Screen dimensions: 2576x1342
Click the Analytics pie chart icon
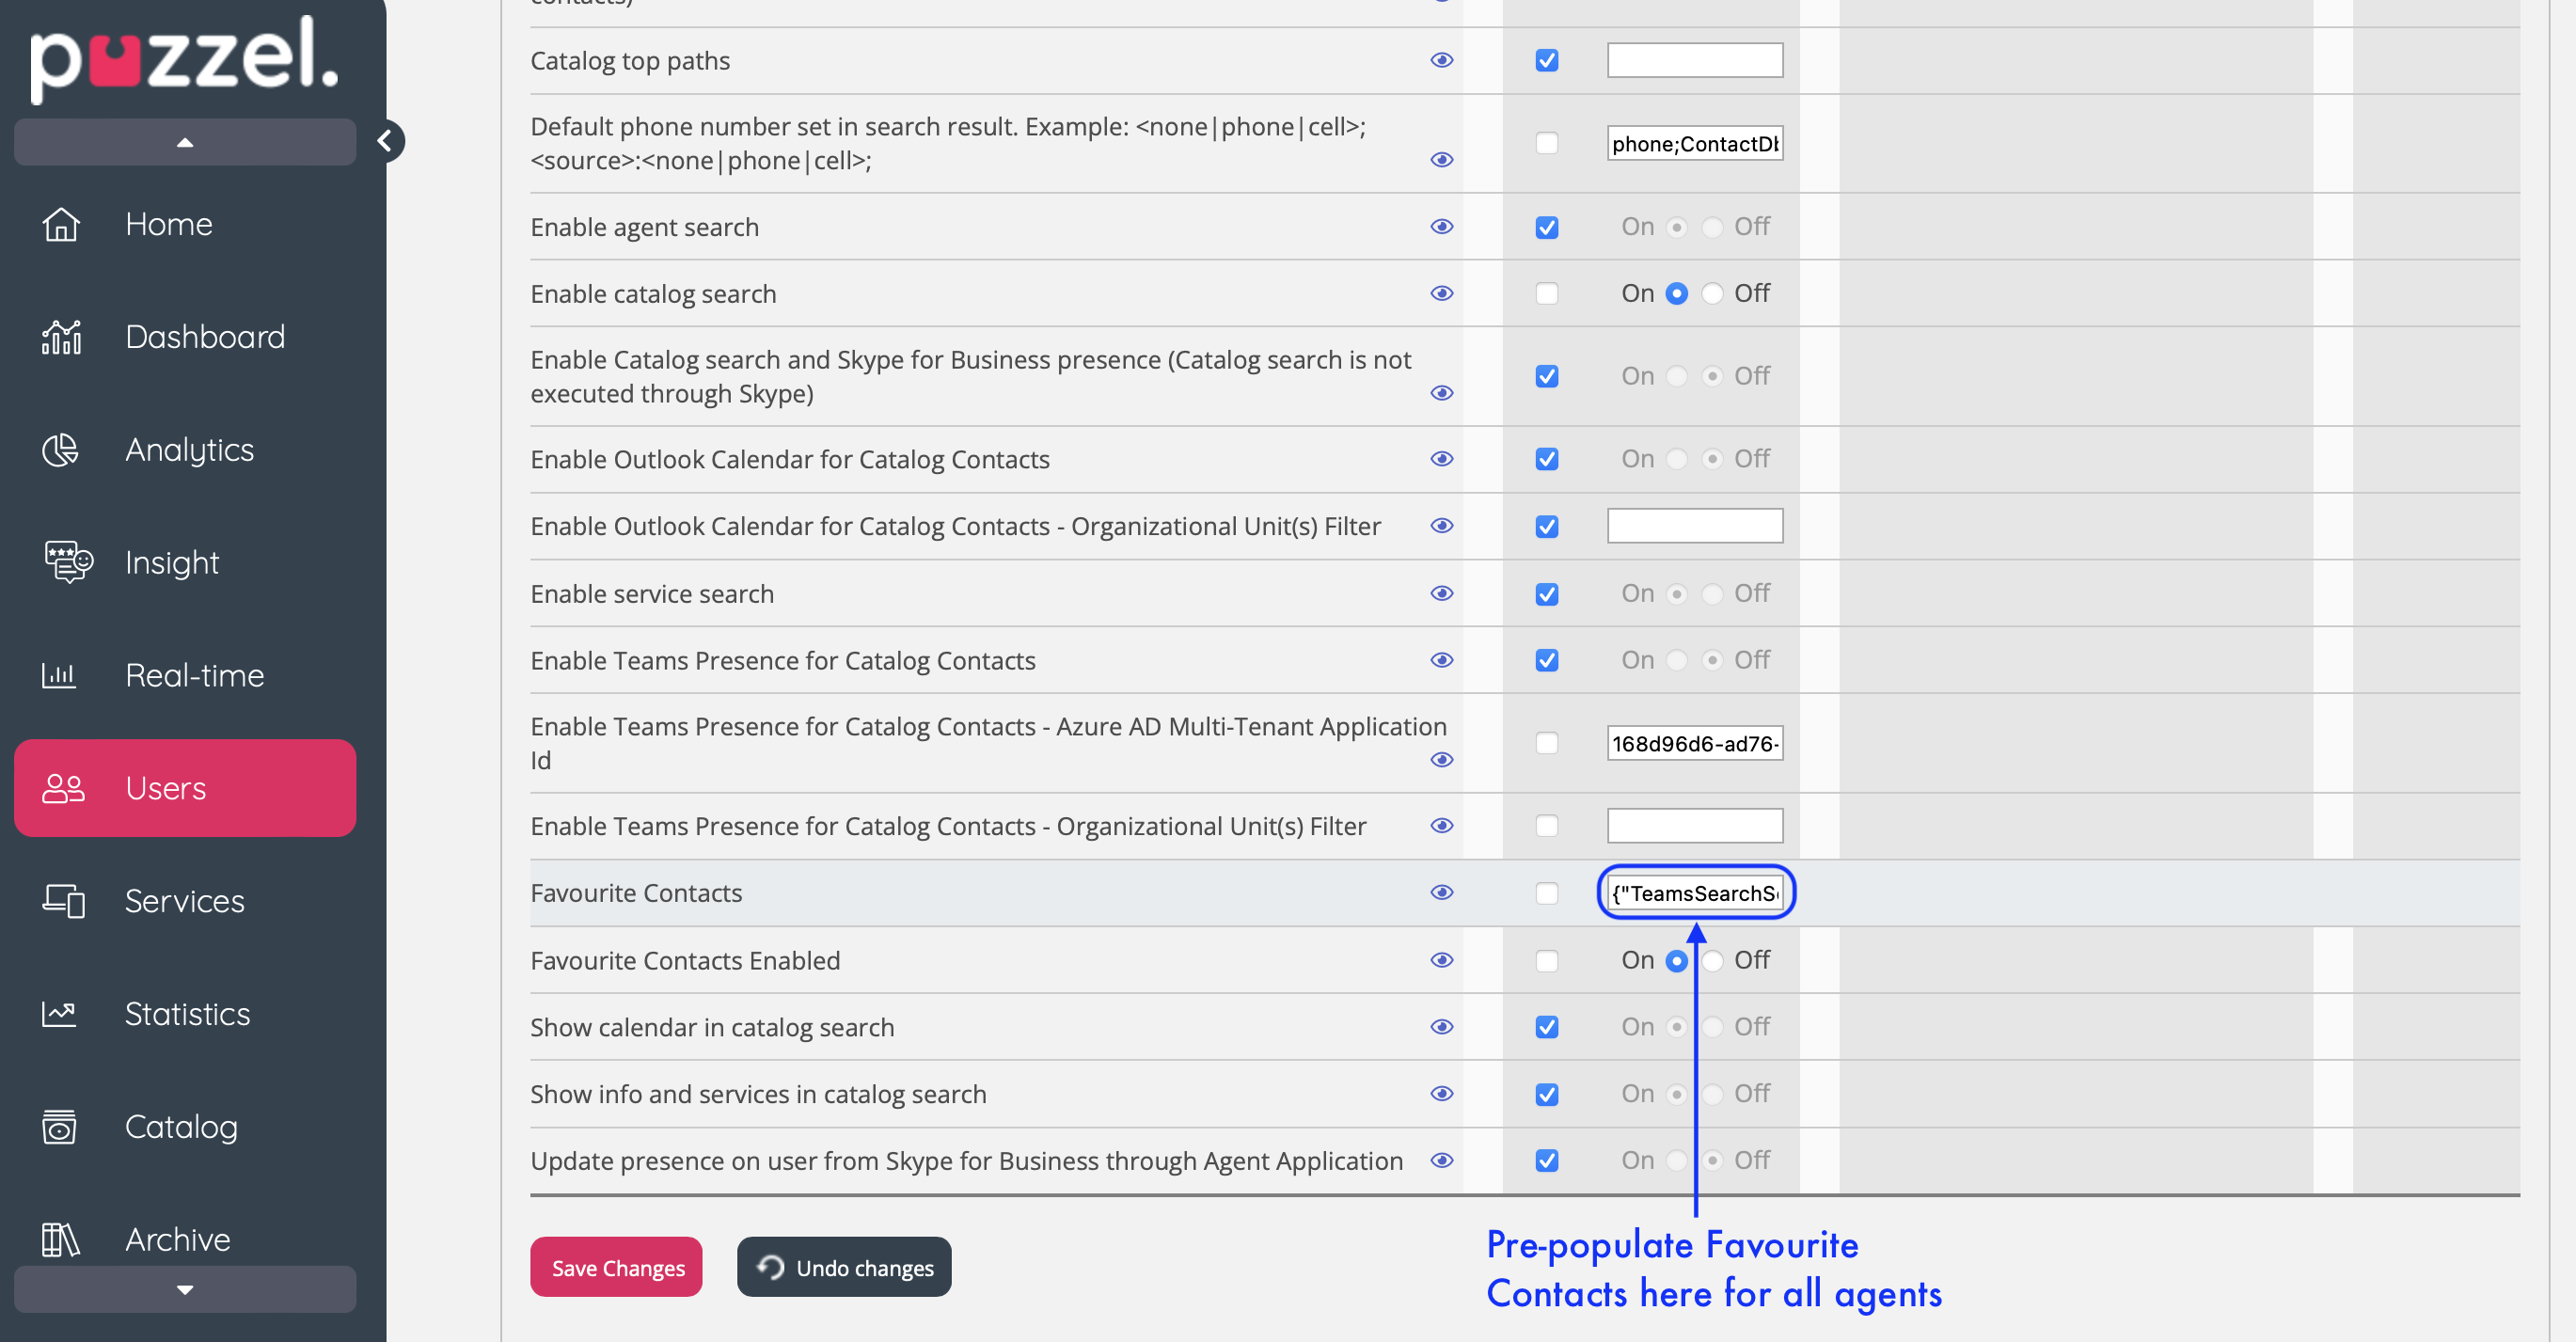61,450
